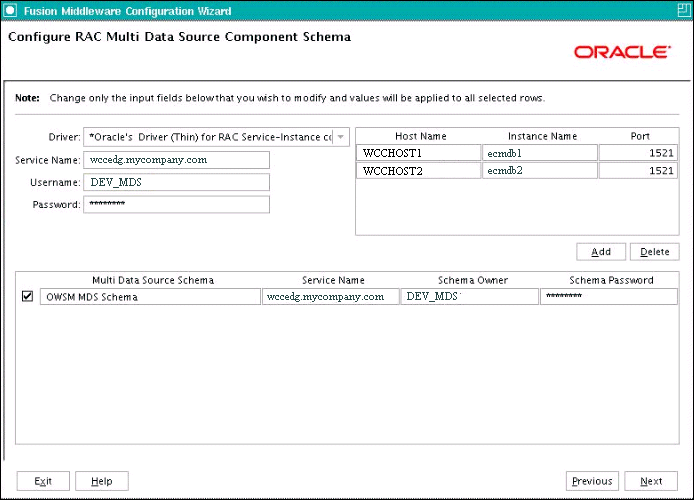Click the Multi Data Source Schema column header
The width and height of the screenshot is (694, 500).
(153, 280)
